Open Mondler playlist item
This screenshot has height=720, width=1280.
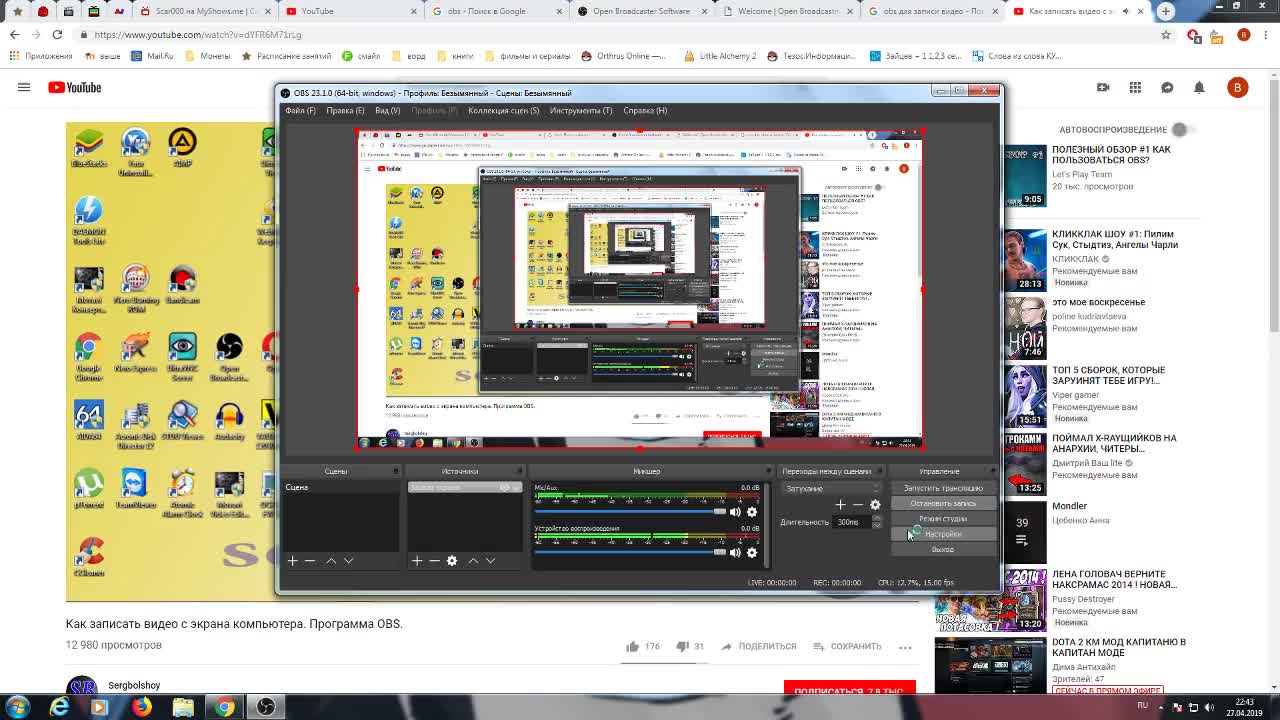coord(1069,506)
